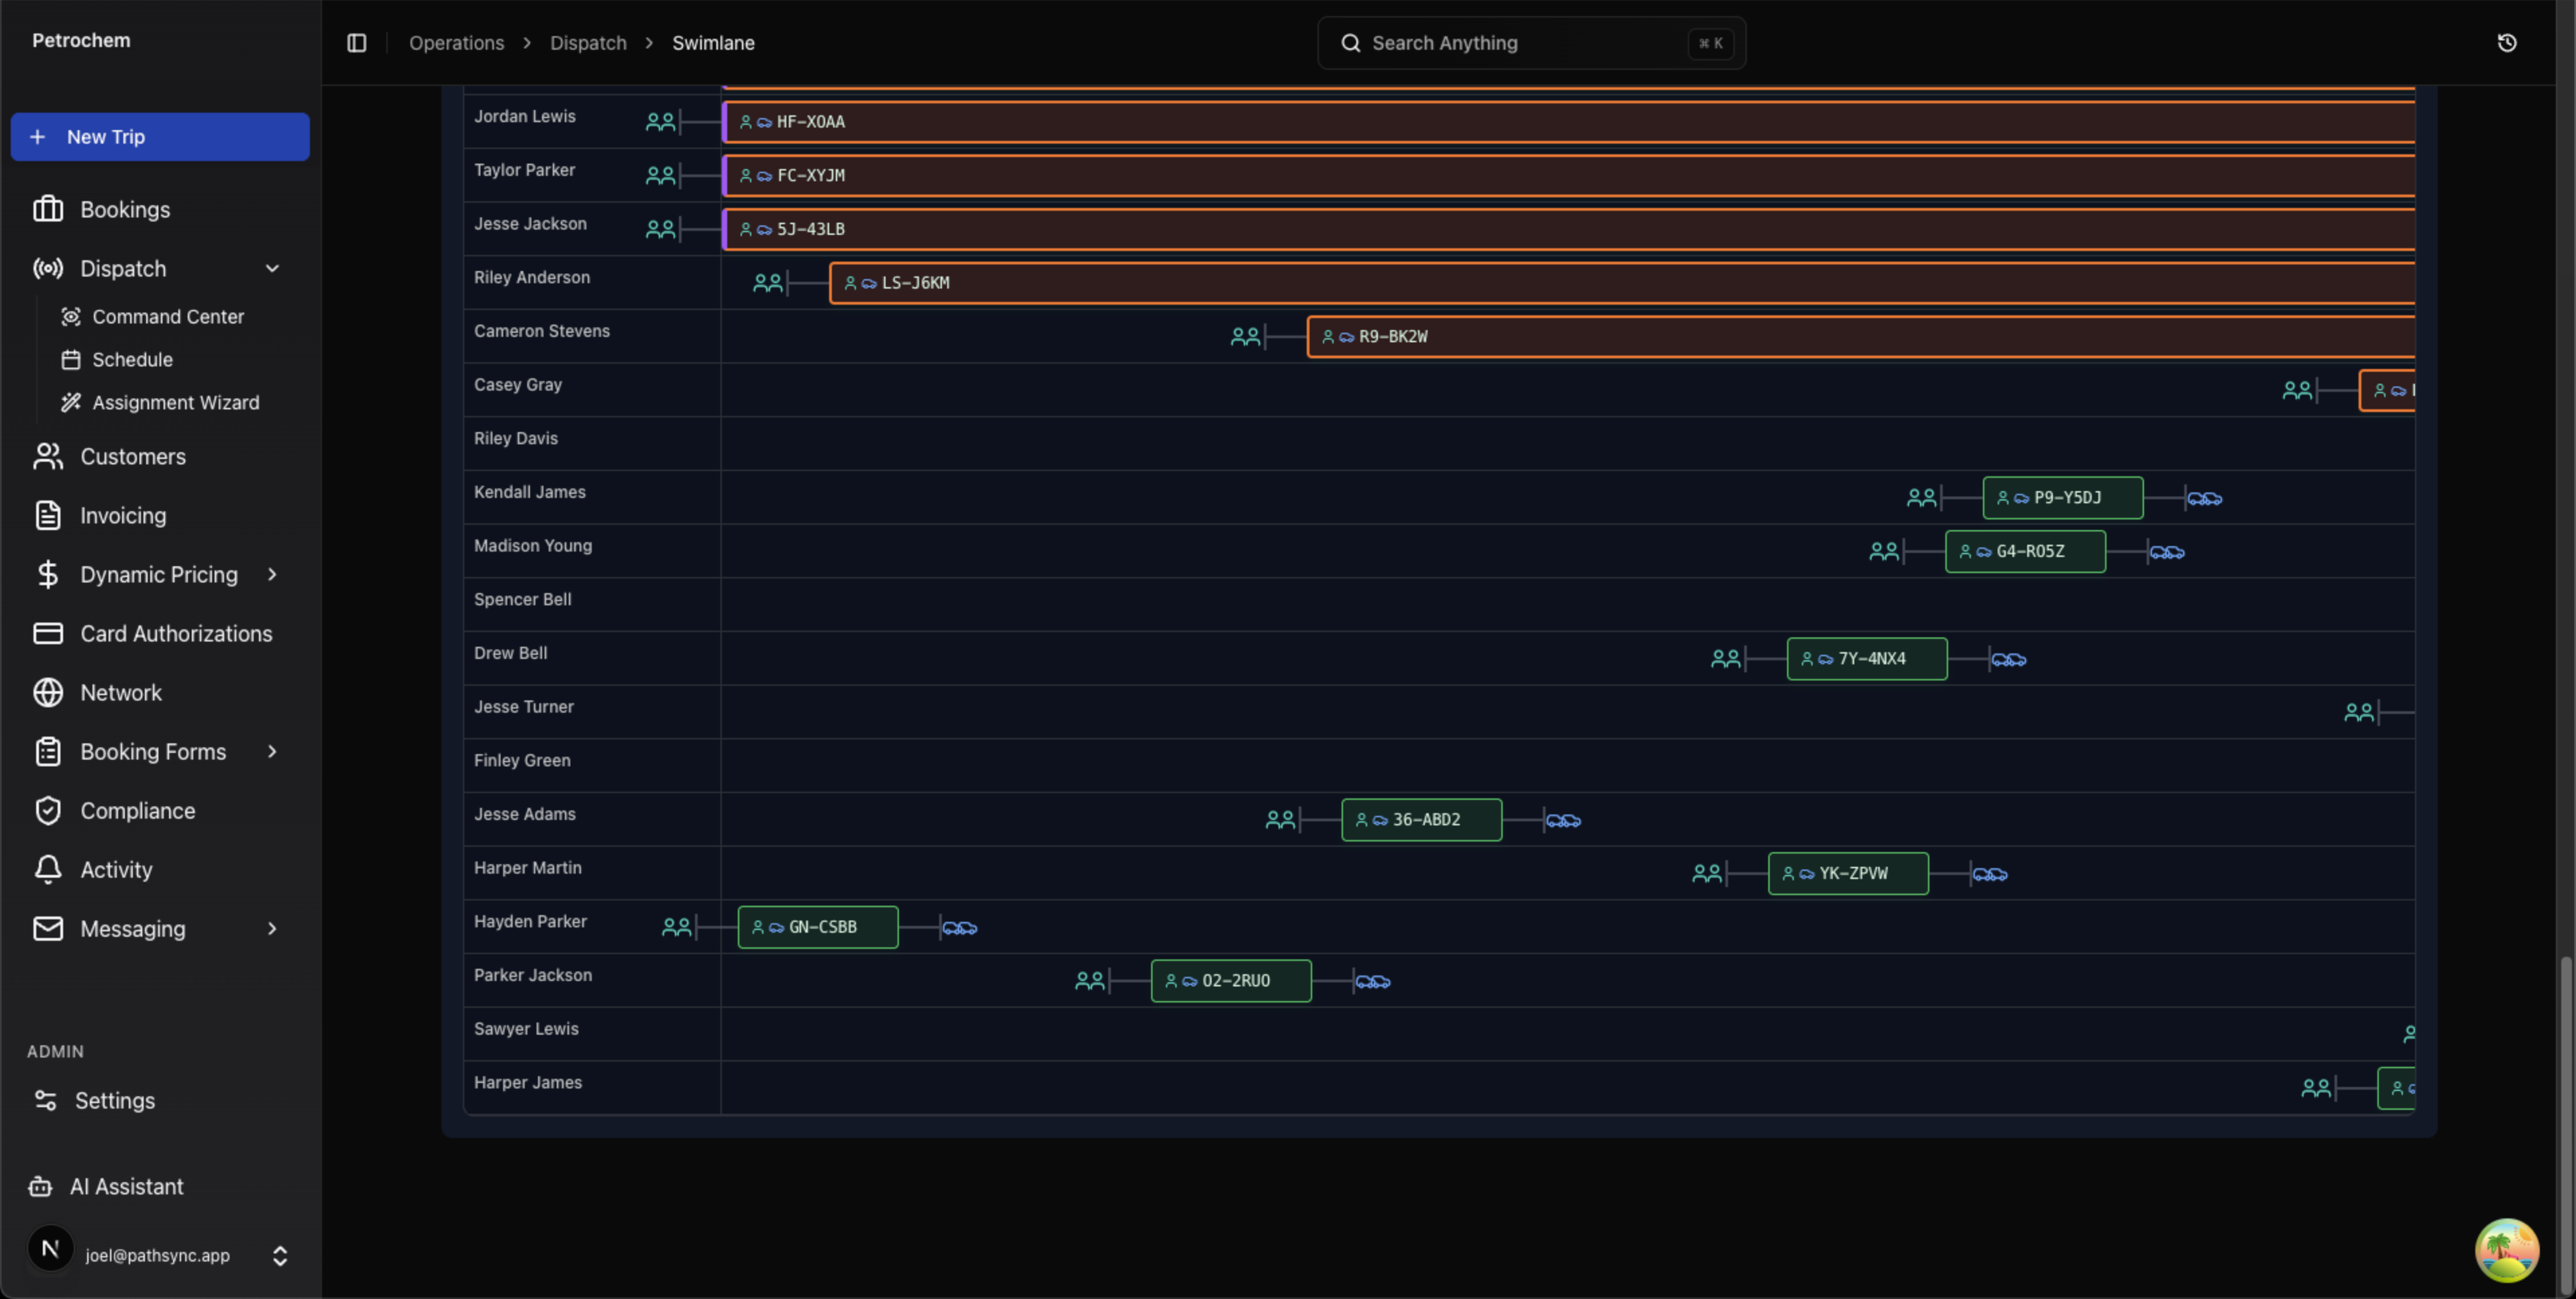
Task: Click vehicles icon after trip 02-2RU0
Action: point(1372,981)
